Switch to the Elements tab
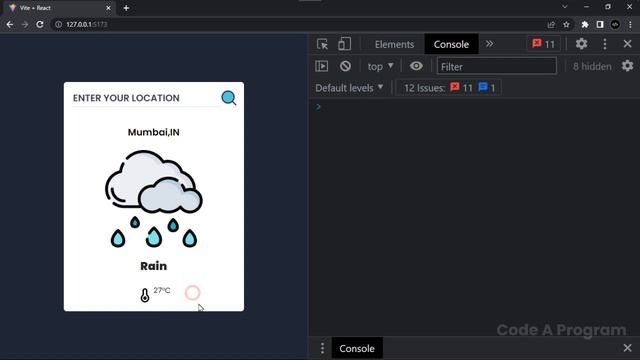 pyautogui.click(x=394, y=44)
